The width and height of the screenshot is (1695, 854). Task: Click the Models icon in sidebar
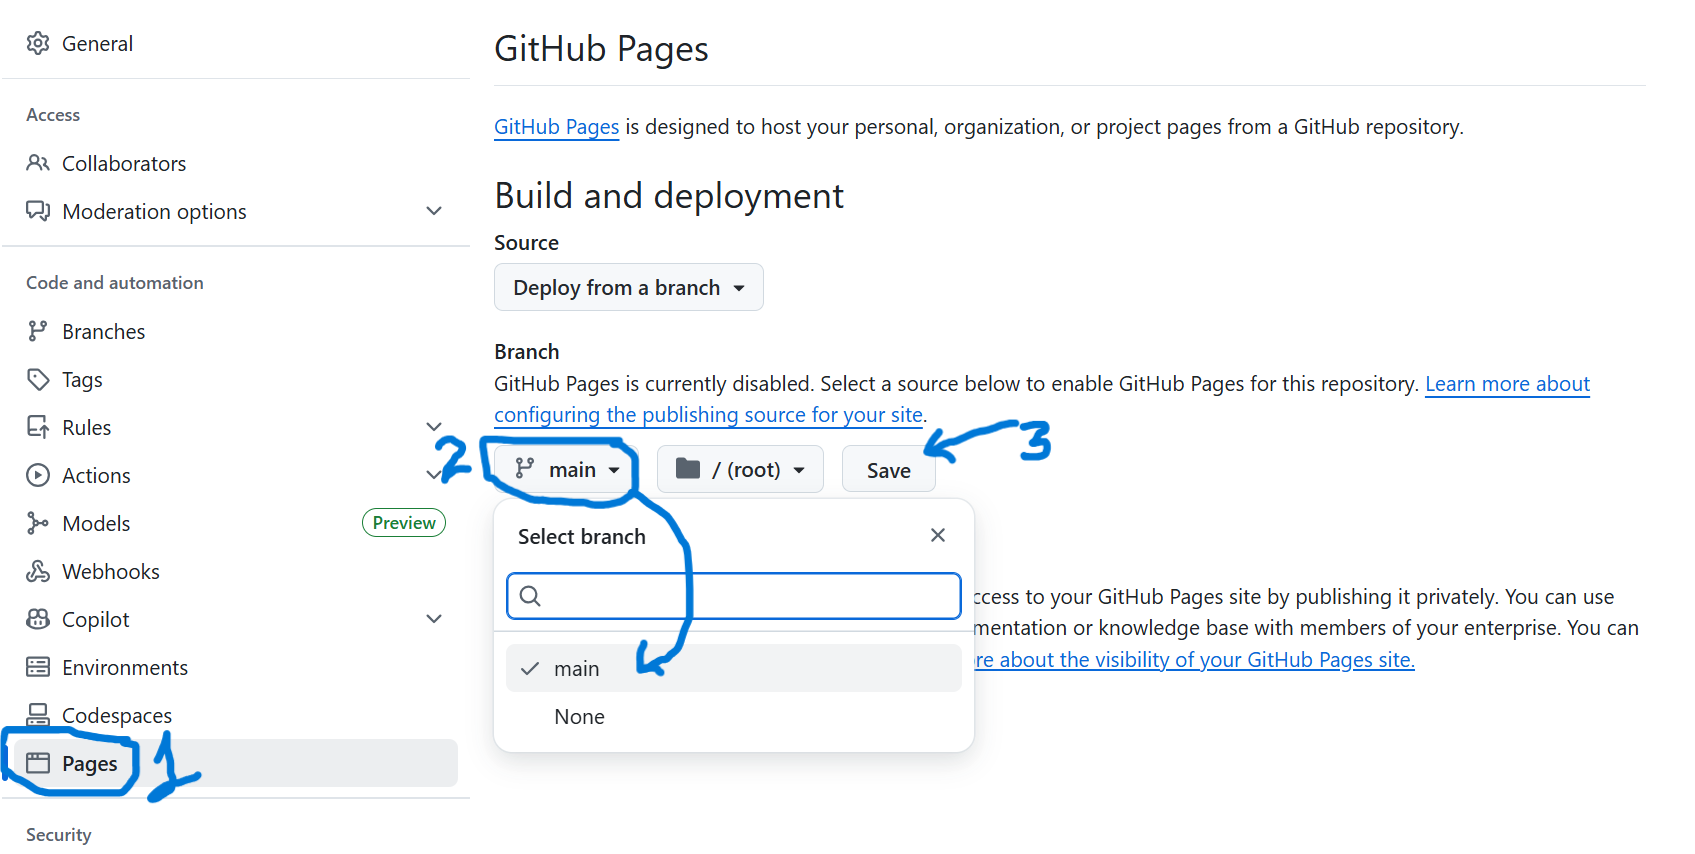tap(38, 523)
